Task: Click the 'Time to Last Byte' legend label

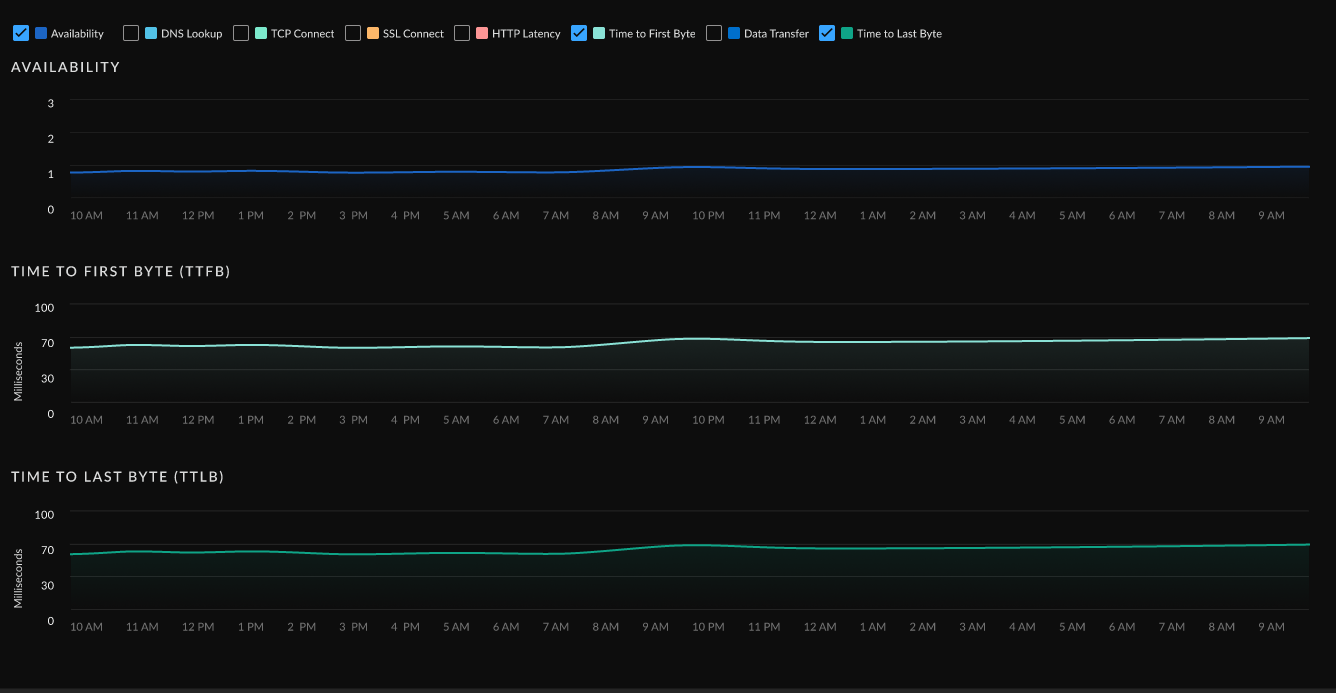Action: pyautogui.click(x=899, y=34)
